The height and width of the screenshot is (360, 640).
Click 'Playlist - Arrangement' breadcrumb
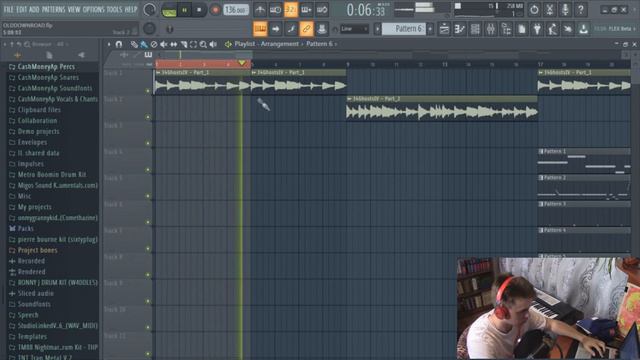coord(267,44)
